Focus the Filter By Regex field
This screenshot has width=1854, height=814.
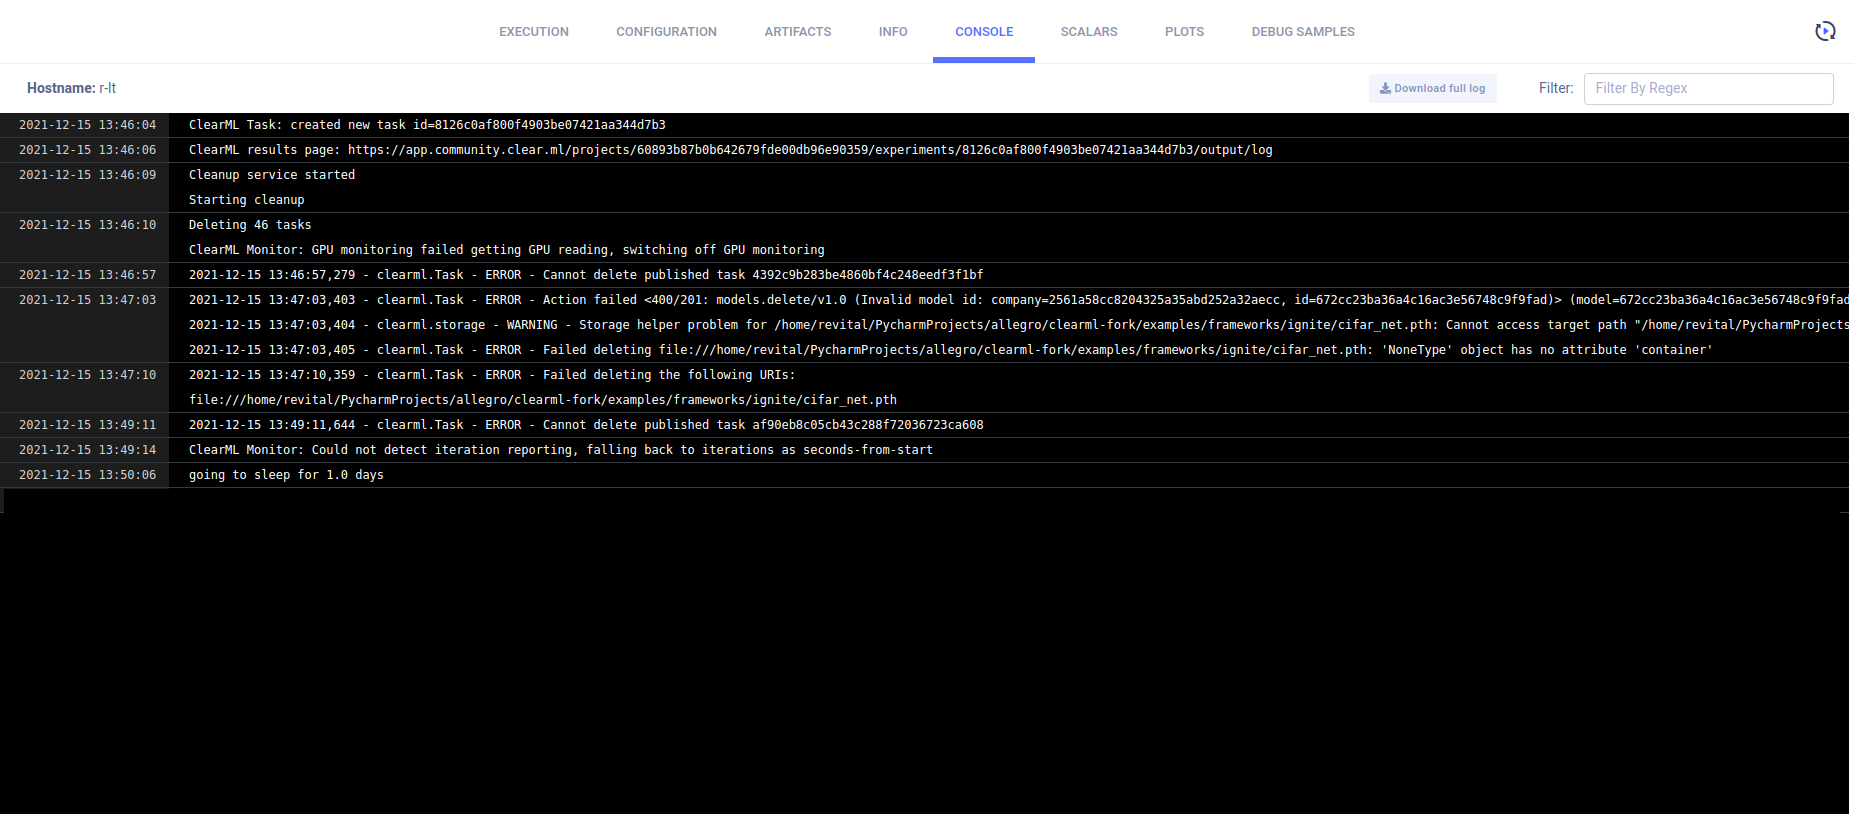1708,88
